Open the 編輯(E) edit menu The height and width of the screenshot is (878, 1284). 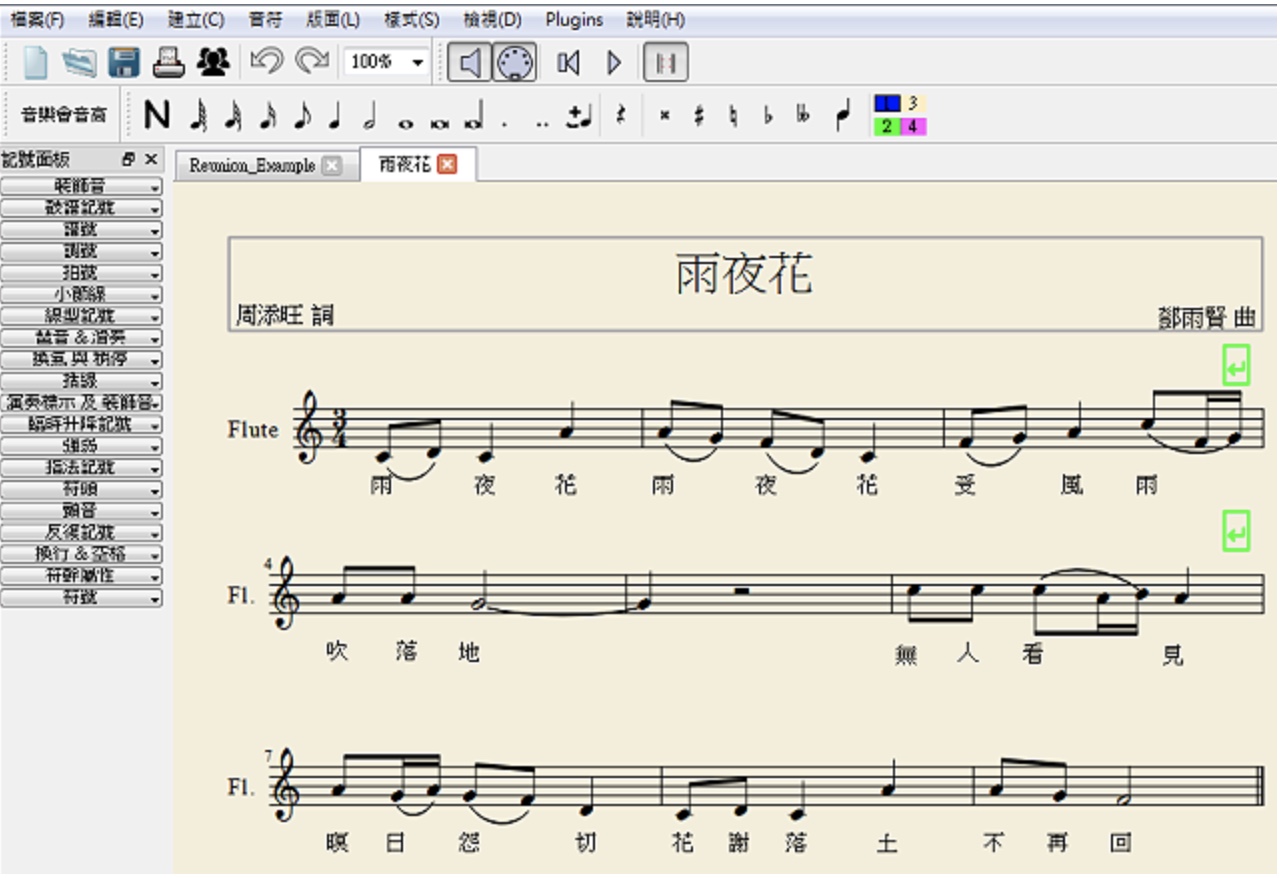116,20
